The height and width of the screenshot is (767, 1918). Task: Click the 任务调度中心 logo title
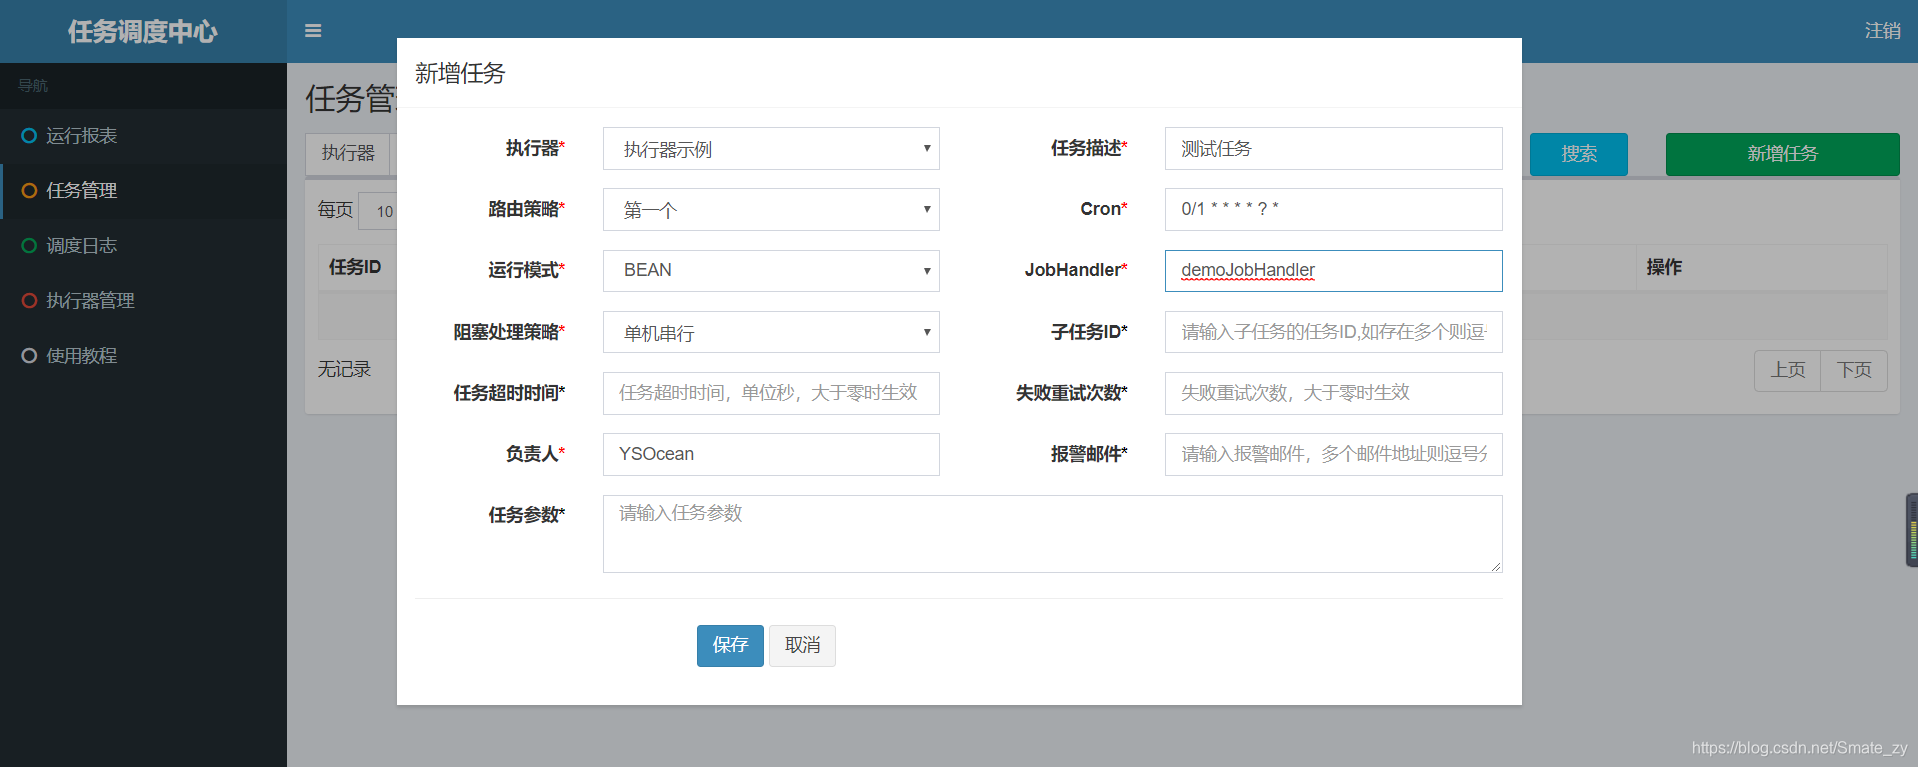point(143,32)
